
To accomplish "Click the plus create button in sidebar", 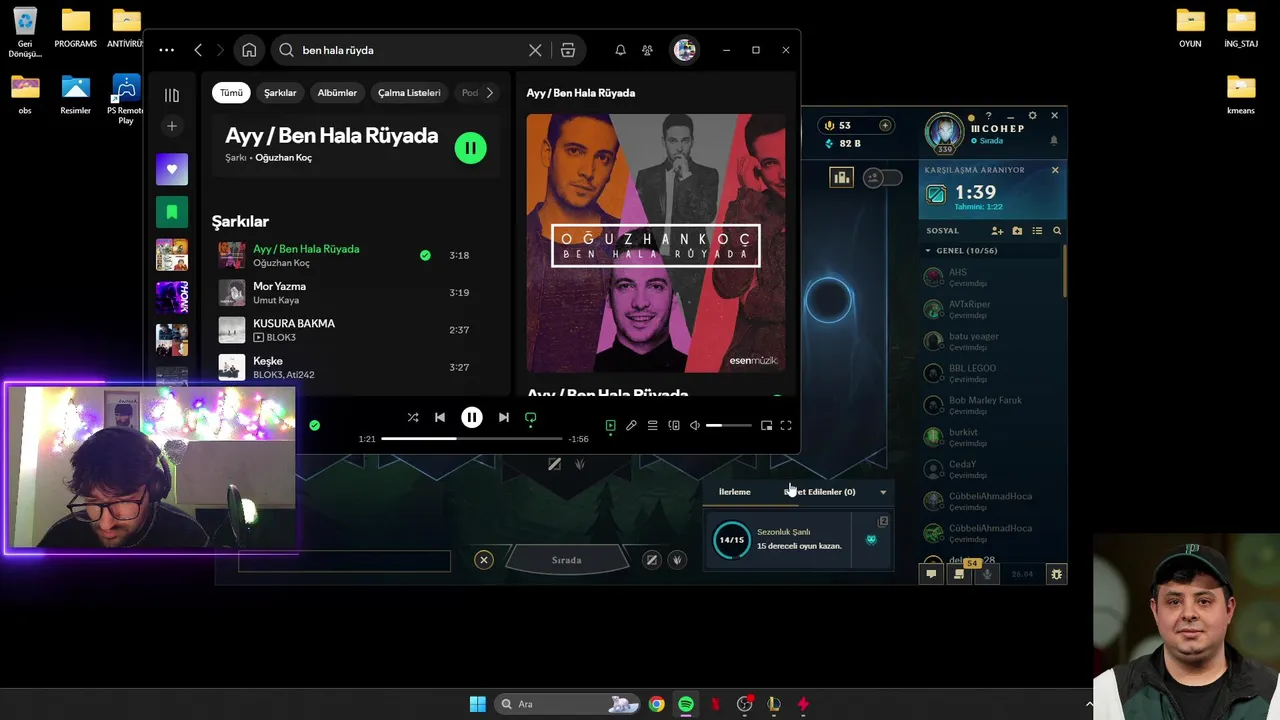I will 172,126.
